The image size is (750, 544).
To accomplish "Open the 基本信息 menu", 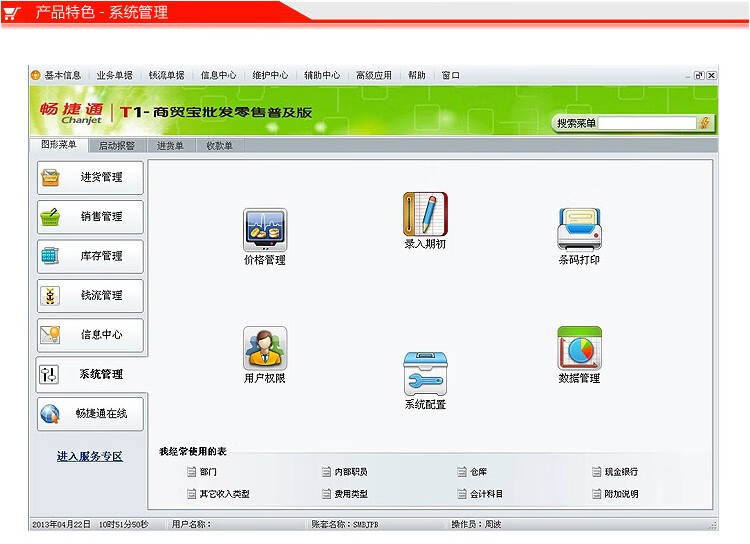I will (x=63, y=75).
